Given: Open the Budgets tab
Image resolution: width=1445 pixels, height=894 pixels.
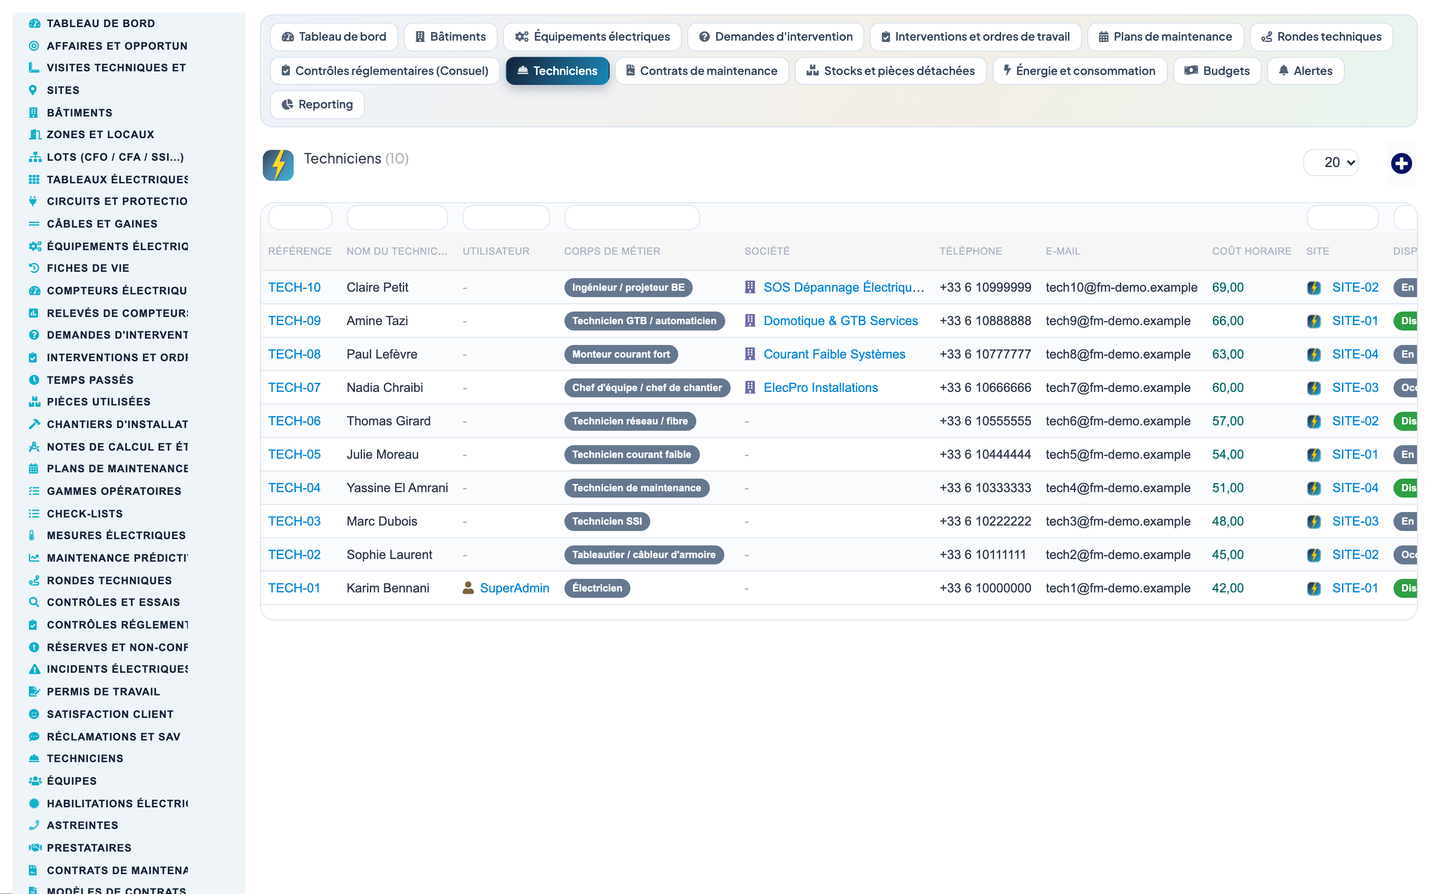Looking at the screenshot, I should click(x=1217, y=71).
